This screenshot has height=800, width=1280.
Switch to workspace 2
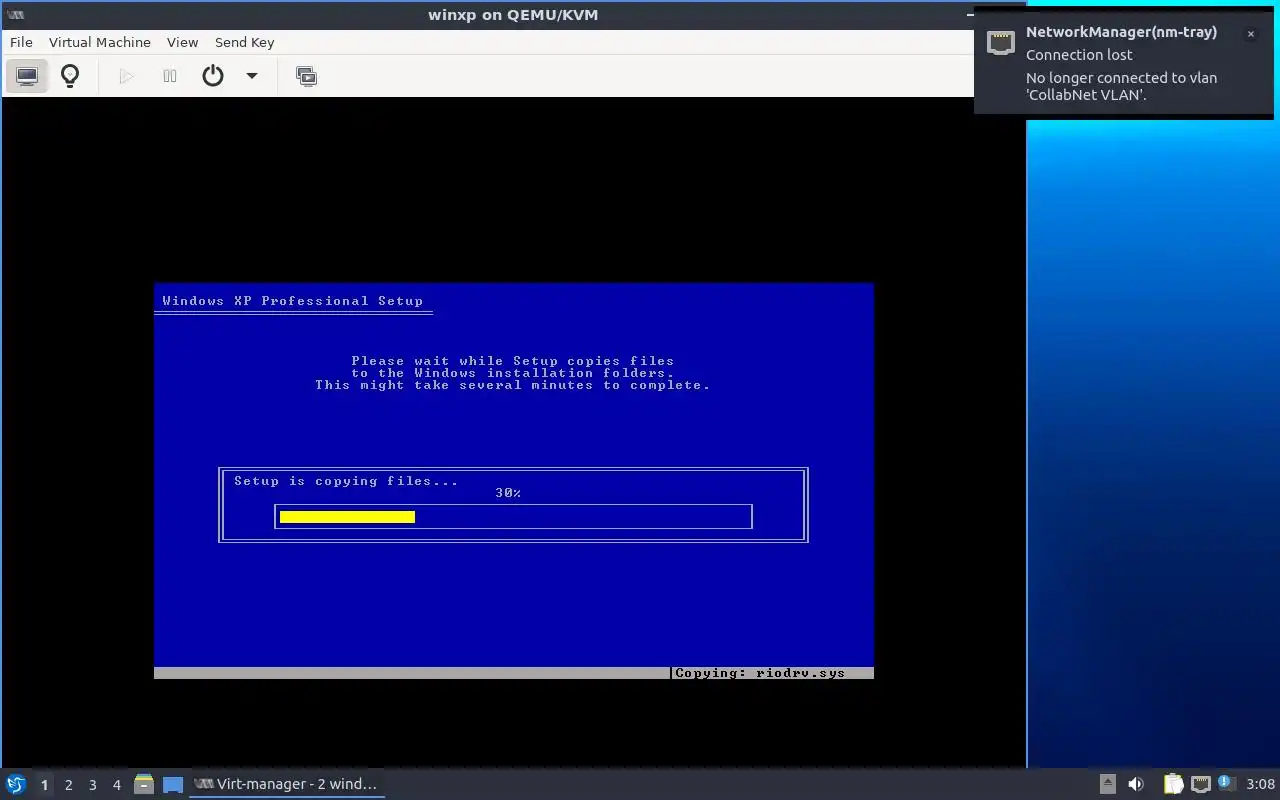click(x=68, y=785)
